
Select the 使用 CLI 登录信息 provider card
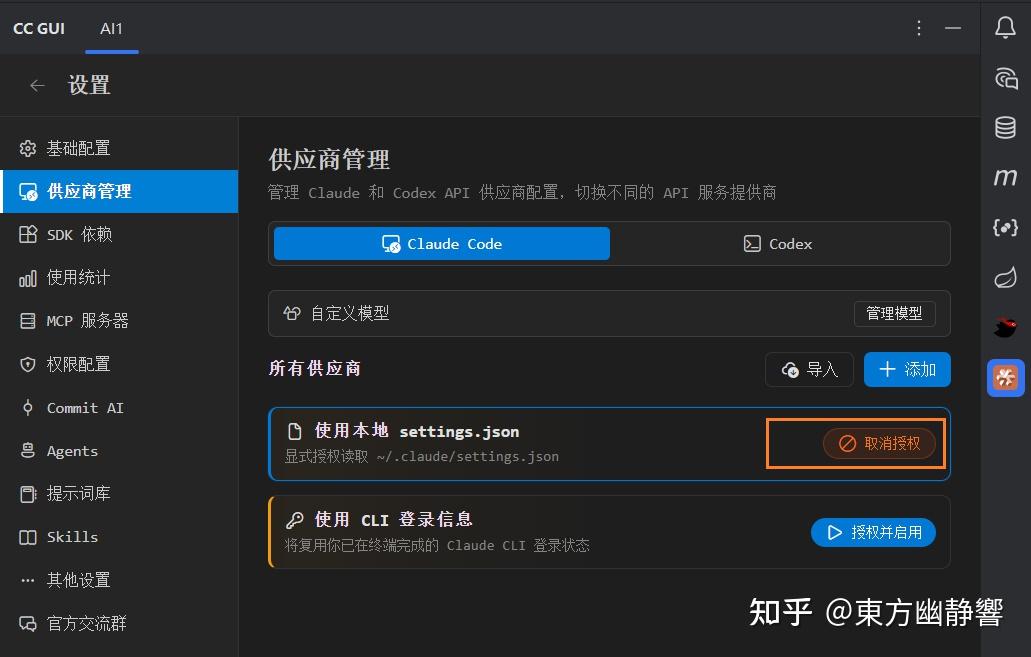click(x=610, y=532)
